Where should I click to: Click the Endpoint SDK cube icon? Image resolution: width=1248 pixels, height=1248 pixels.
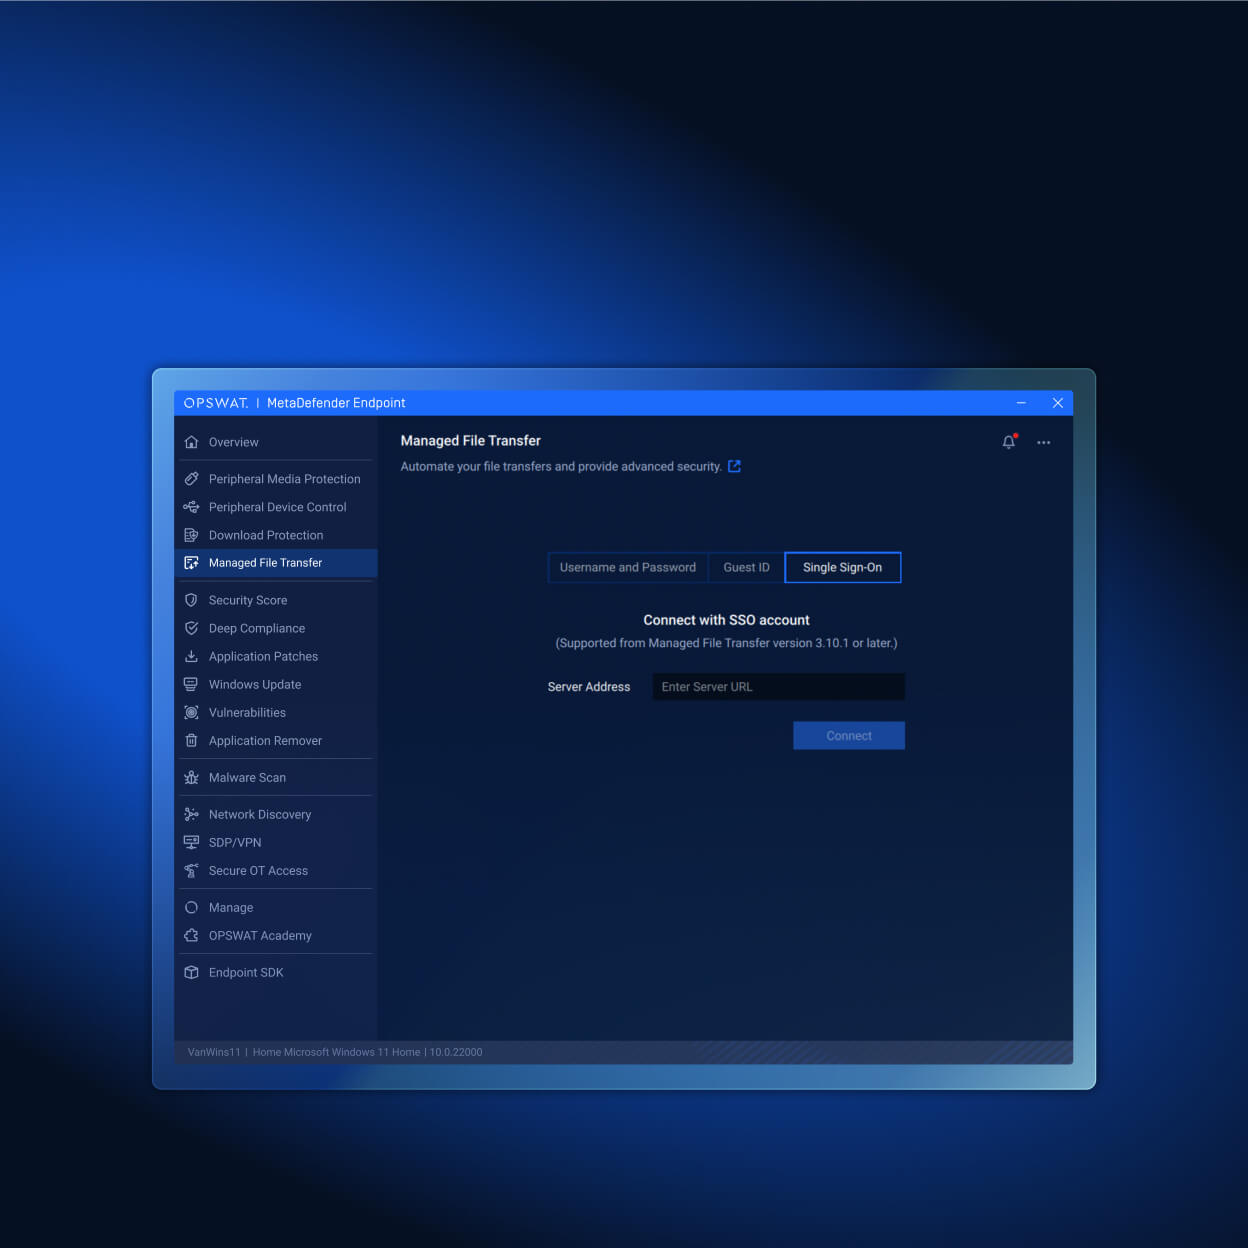(191, 972)
